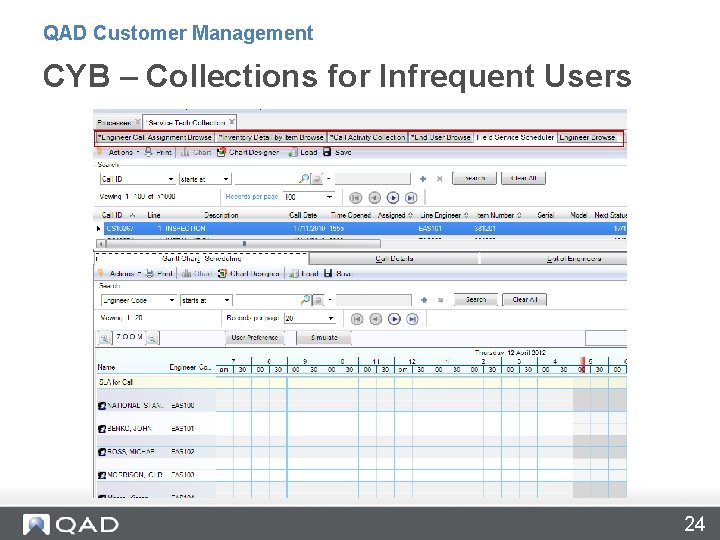Screen dimensions: 720x540
Task: Click red current-time marker in Gantt timeline
Action: [583, 365]
